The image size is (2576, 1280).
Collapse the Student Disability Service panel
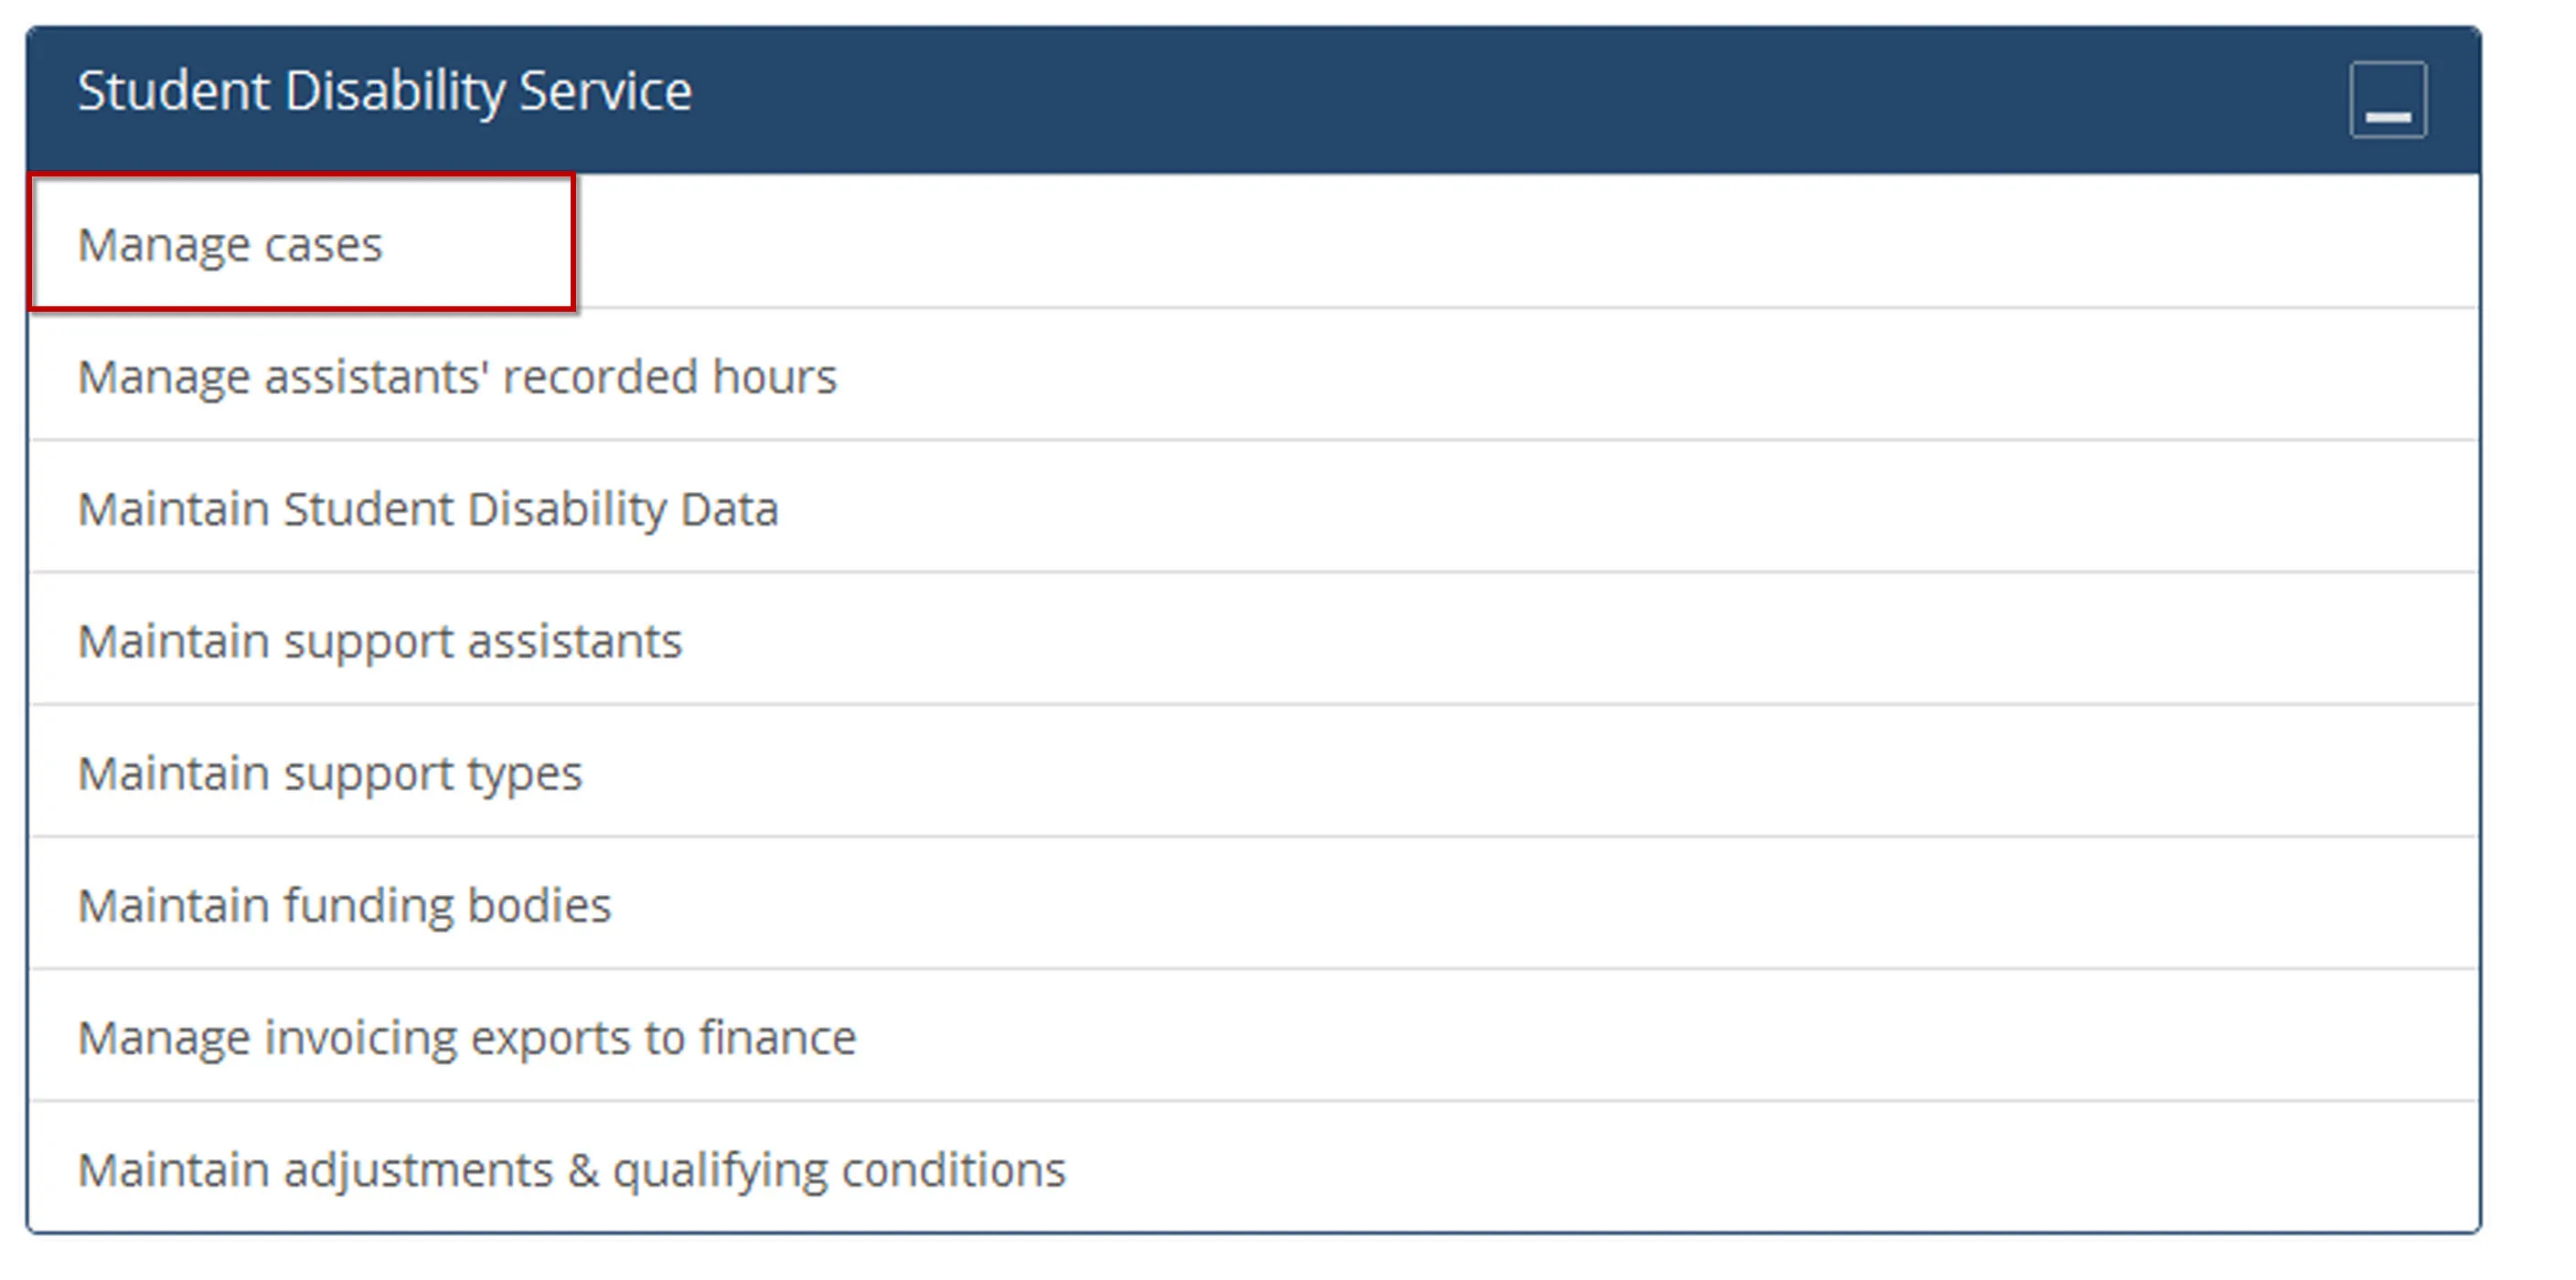pos(2387,100)
